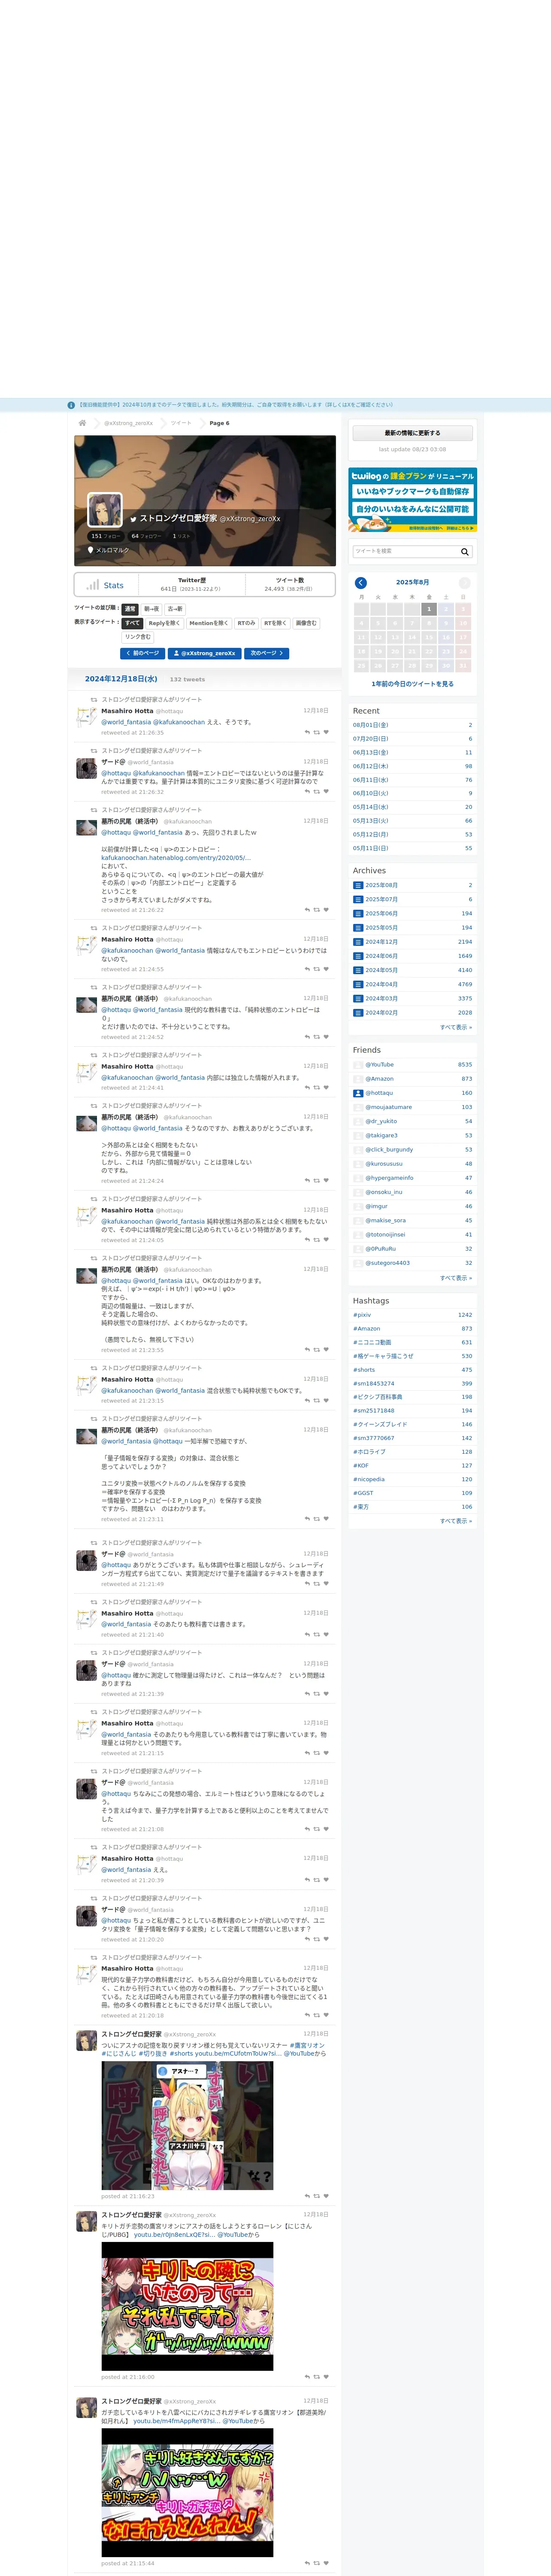This screenshot has width=551, height=2576.
Task: Open the 2024年02月 archive list icon
Action: (358, 1012)
